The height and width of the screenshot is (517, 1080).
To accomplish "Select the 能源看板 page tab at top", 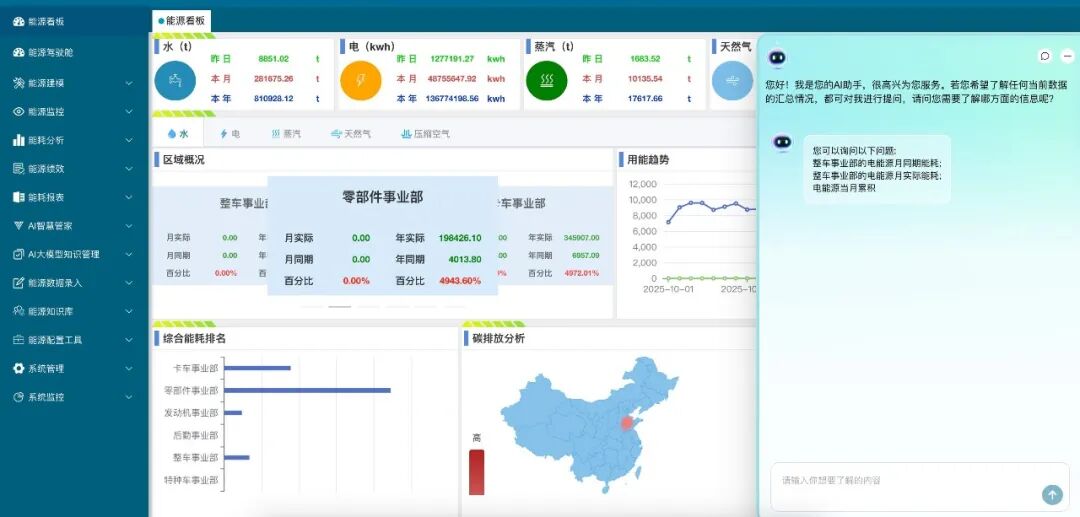I will click(182, 21).
